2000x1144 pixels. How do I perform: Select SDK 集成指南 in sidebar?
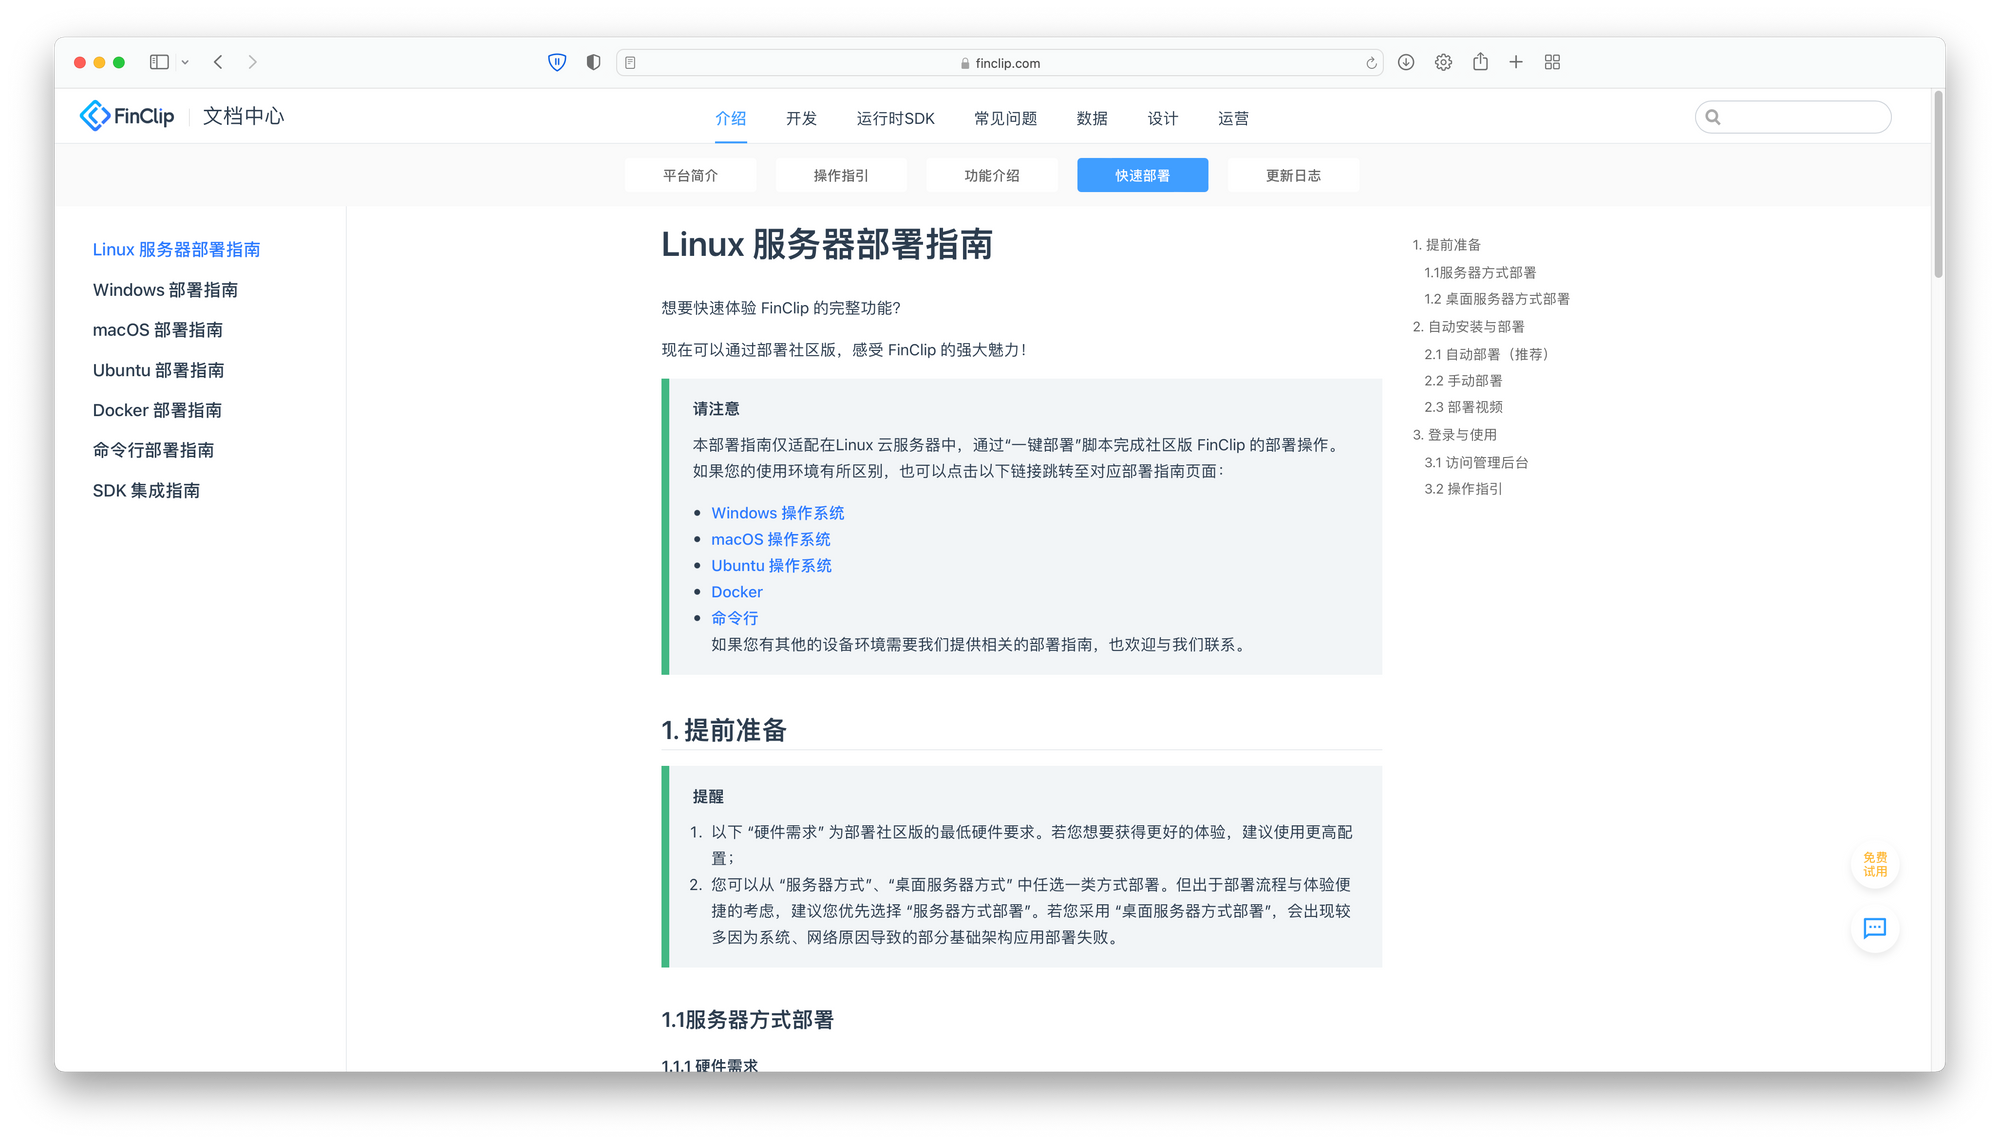pos(146,490)
